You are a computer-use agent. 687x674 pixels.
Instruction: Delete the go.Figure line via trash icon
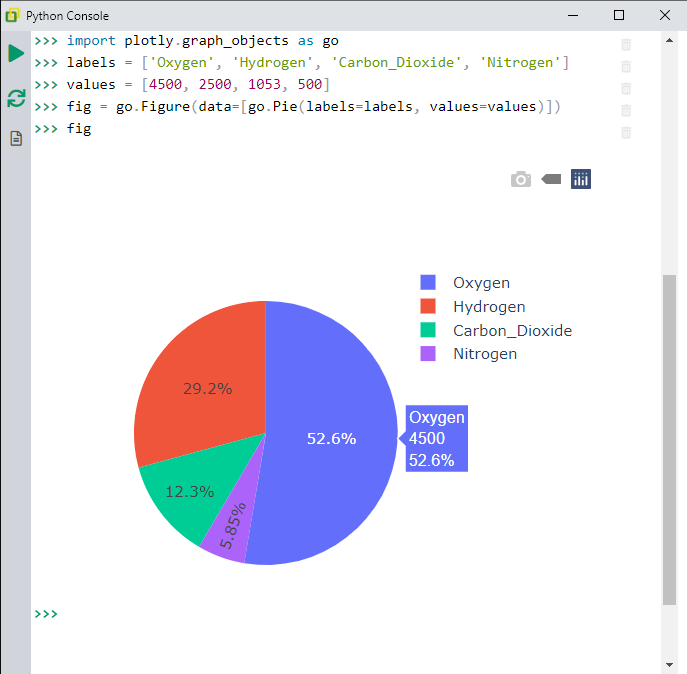[x=626, y=110]
